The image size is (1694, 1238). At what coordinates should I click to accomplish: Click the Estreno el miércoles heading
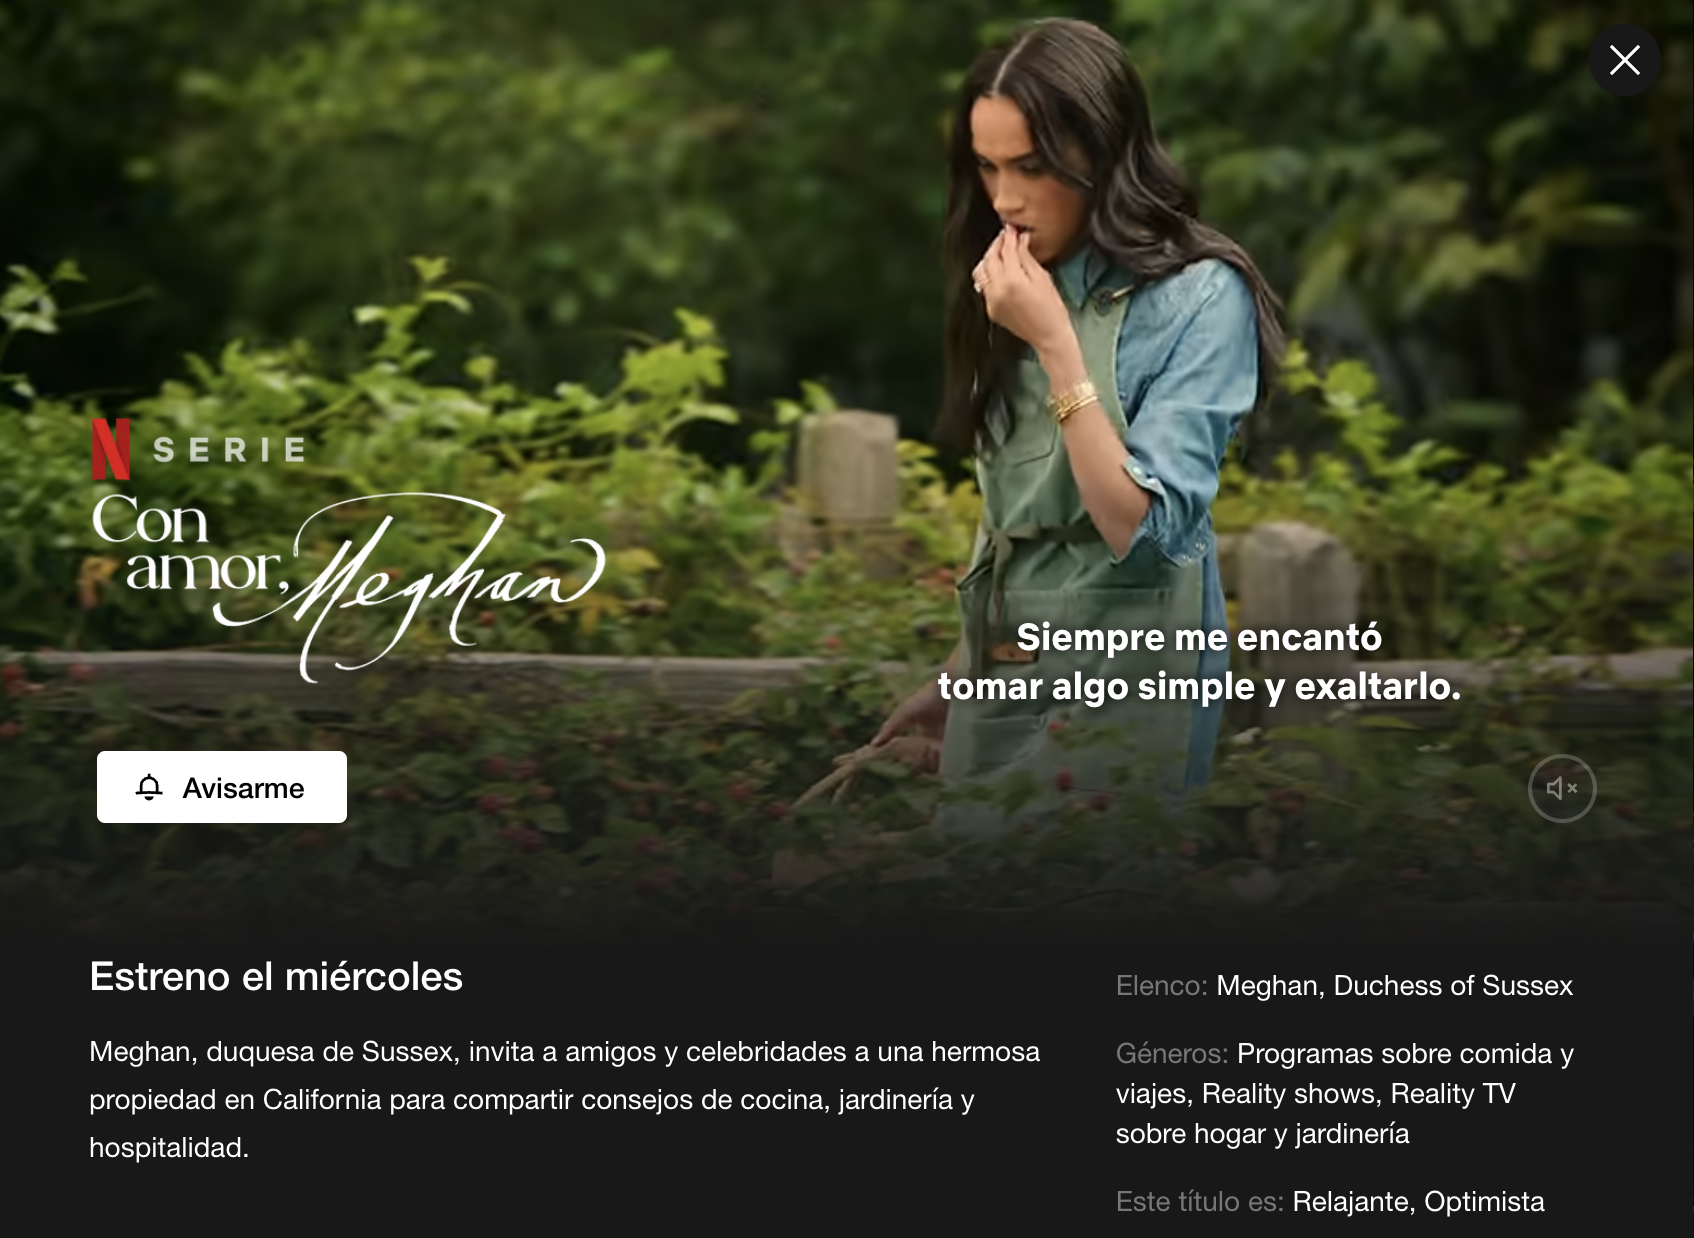pyautogui.click(x=276, y=977)
